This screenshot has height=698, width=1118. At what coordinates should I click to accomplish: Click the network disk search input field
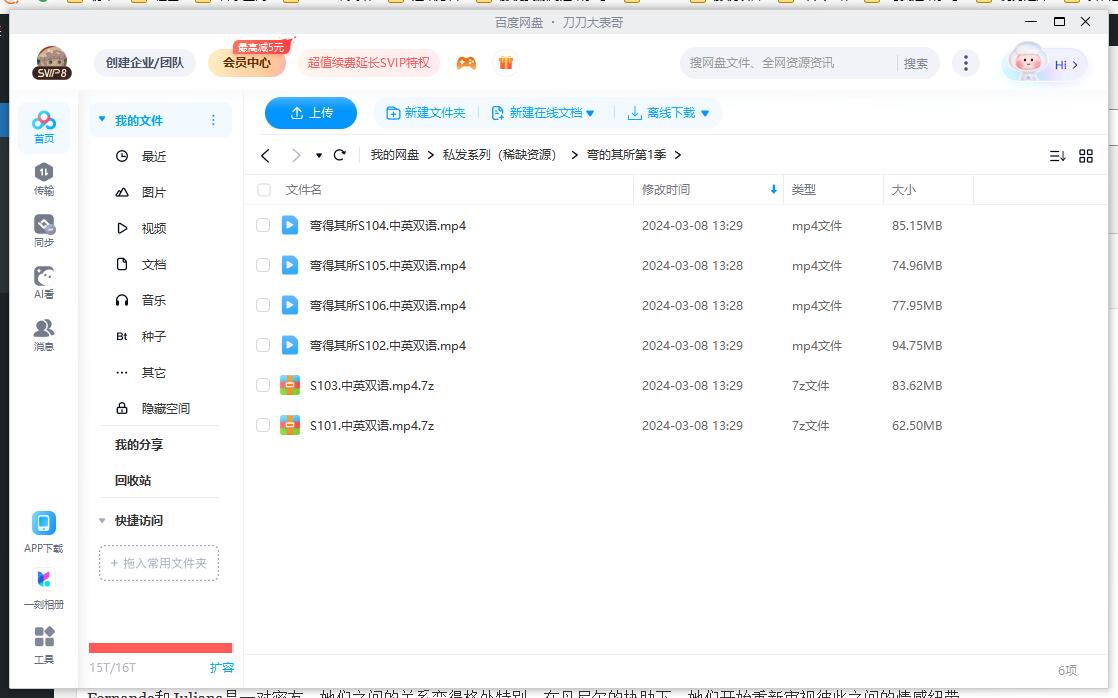point(780,62)
